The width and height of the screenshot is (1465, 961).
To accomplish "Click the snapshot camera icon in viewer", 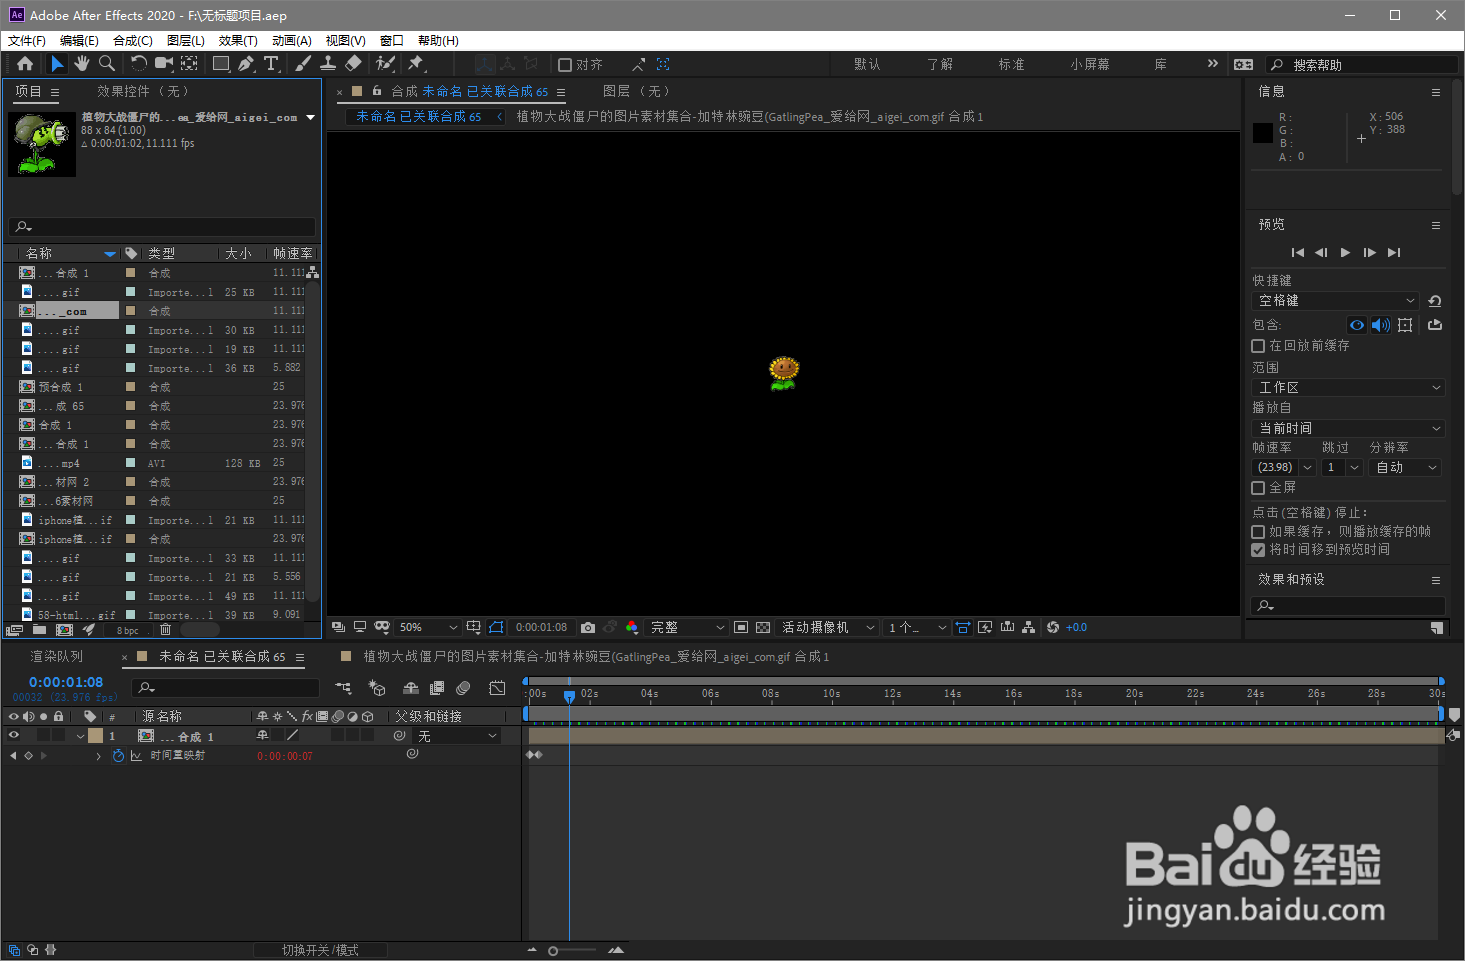I will (x=588, y=627).
